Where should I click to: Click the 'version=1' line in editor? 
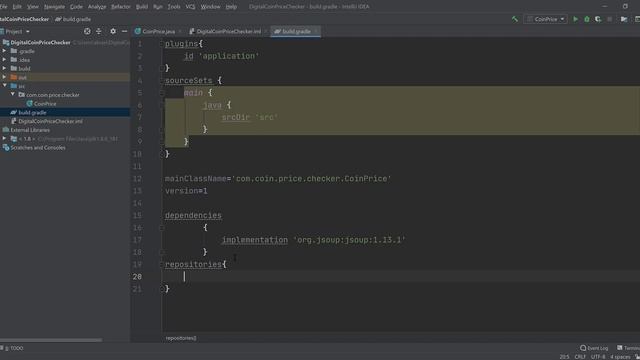click(x=186, y=191)
